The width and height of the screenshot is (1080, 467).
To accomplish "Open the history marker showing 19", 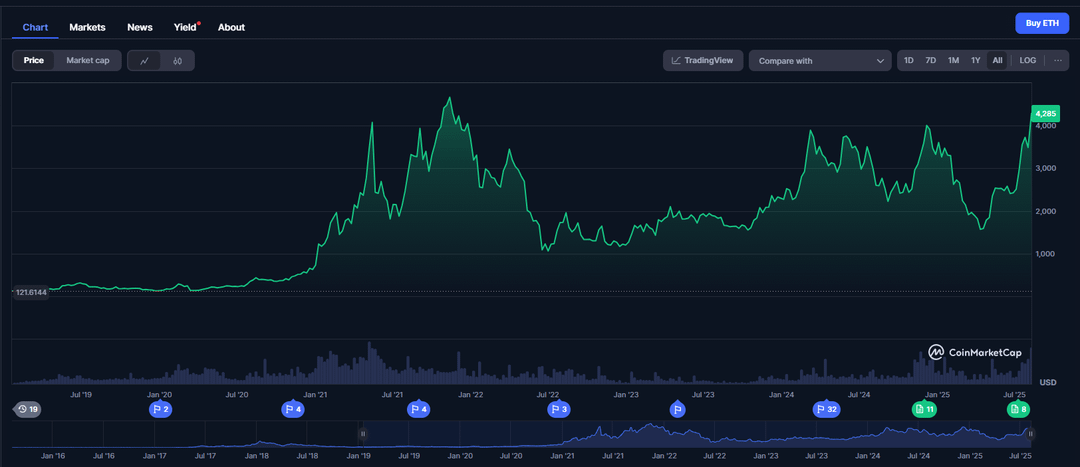I will click(x=28, y=409).
